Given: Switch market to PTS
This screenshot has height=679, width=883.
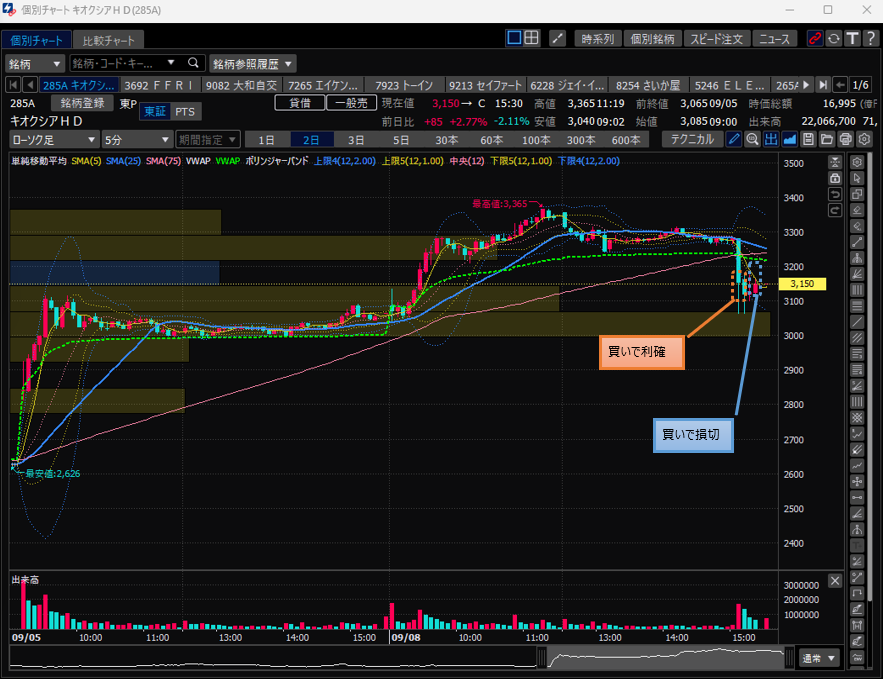Looking at the screenshot, I should (x=185, y=111).
